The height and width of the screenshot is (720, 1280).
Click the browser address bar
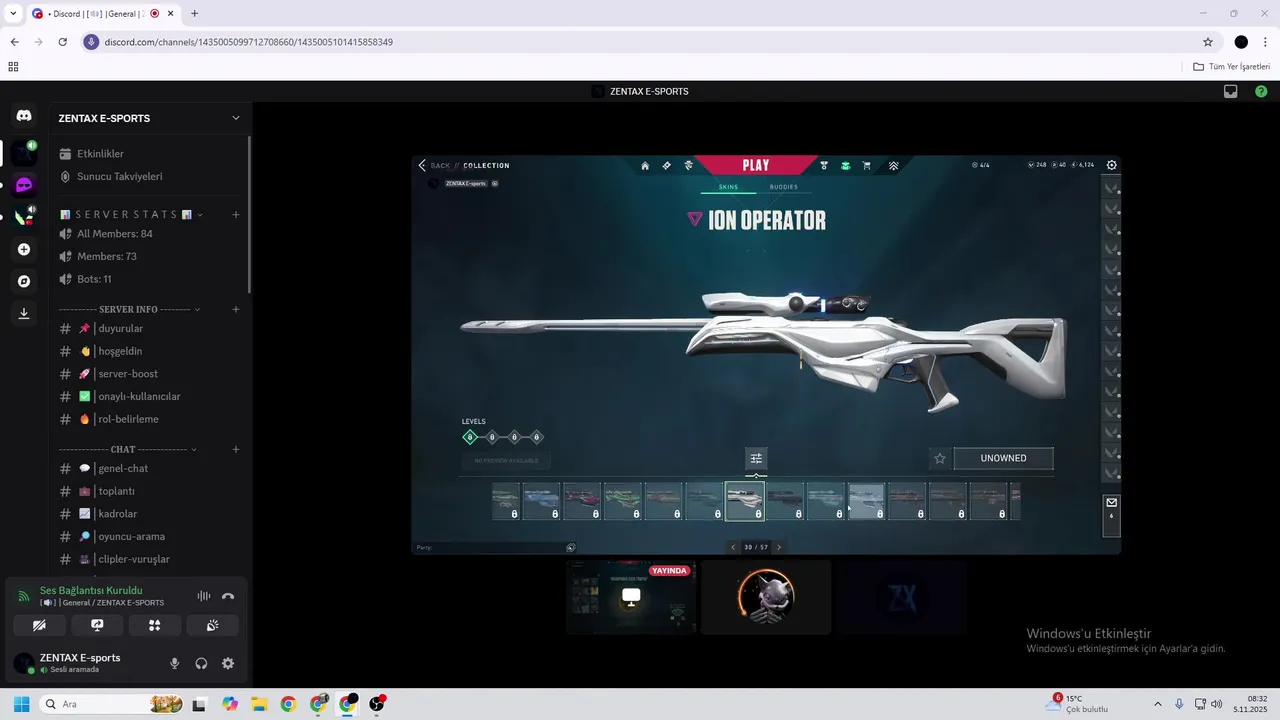(640, 42)
